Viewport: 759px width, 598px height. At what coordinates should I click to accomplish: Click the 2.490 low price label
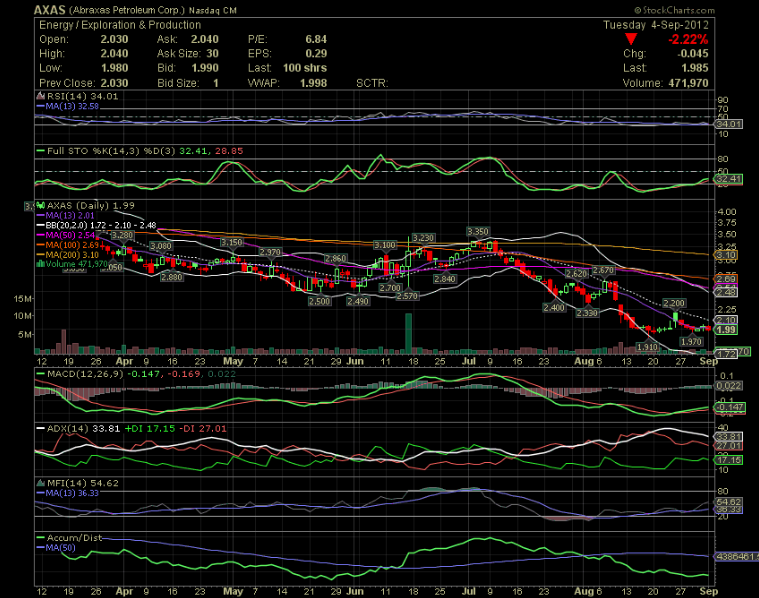358,301
